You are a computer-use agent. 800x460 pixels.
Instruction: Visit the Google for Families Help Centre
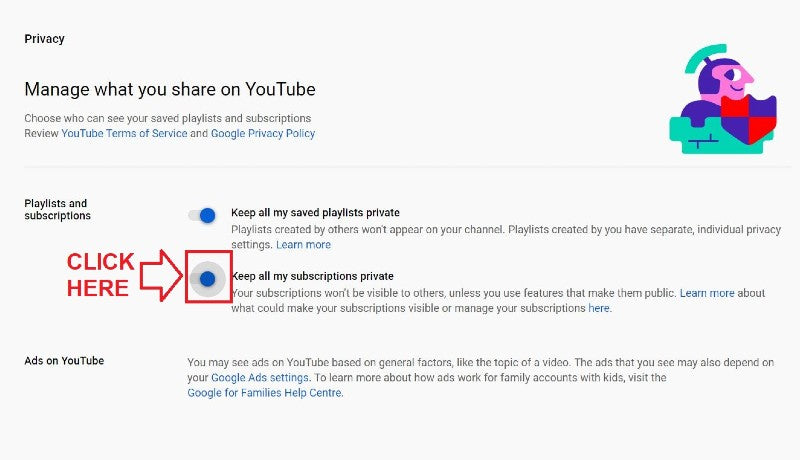tap(265, 393)
